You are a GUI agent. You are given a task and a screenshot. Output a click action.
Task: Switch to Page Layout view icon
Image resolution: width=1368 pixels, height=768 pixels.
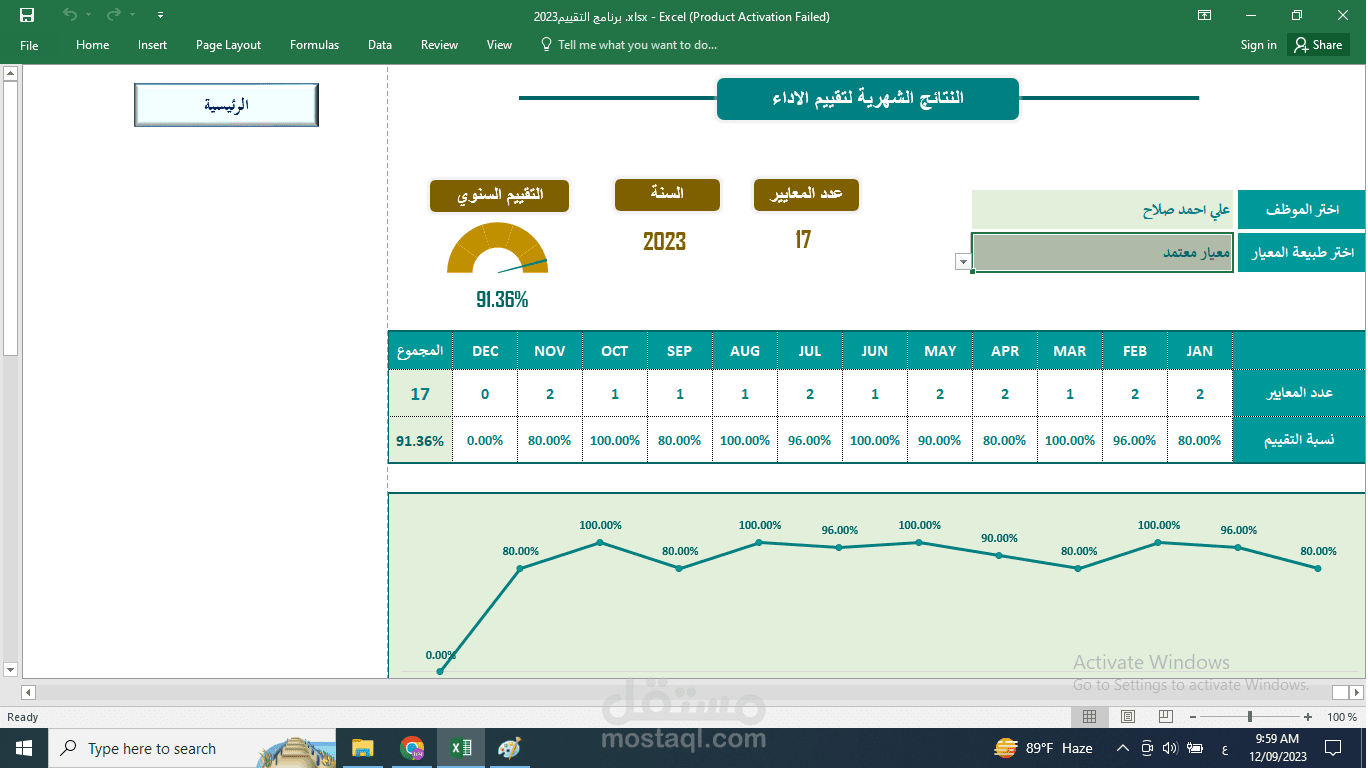[1127, 717]
